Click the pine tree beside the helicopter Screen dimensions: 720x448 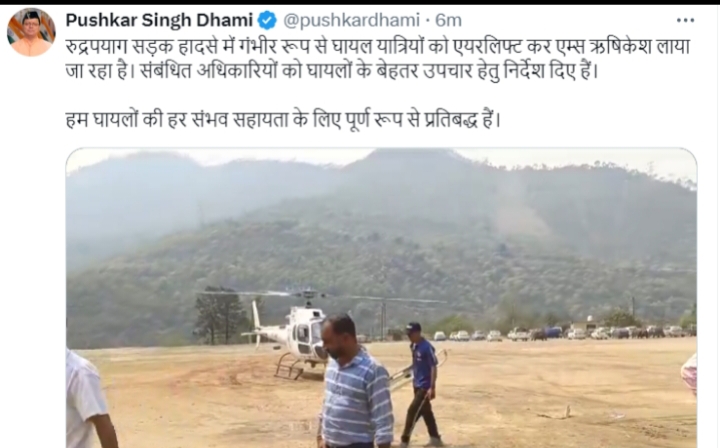[219, 315]
